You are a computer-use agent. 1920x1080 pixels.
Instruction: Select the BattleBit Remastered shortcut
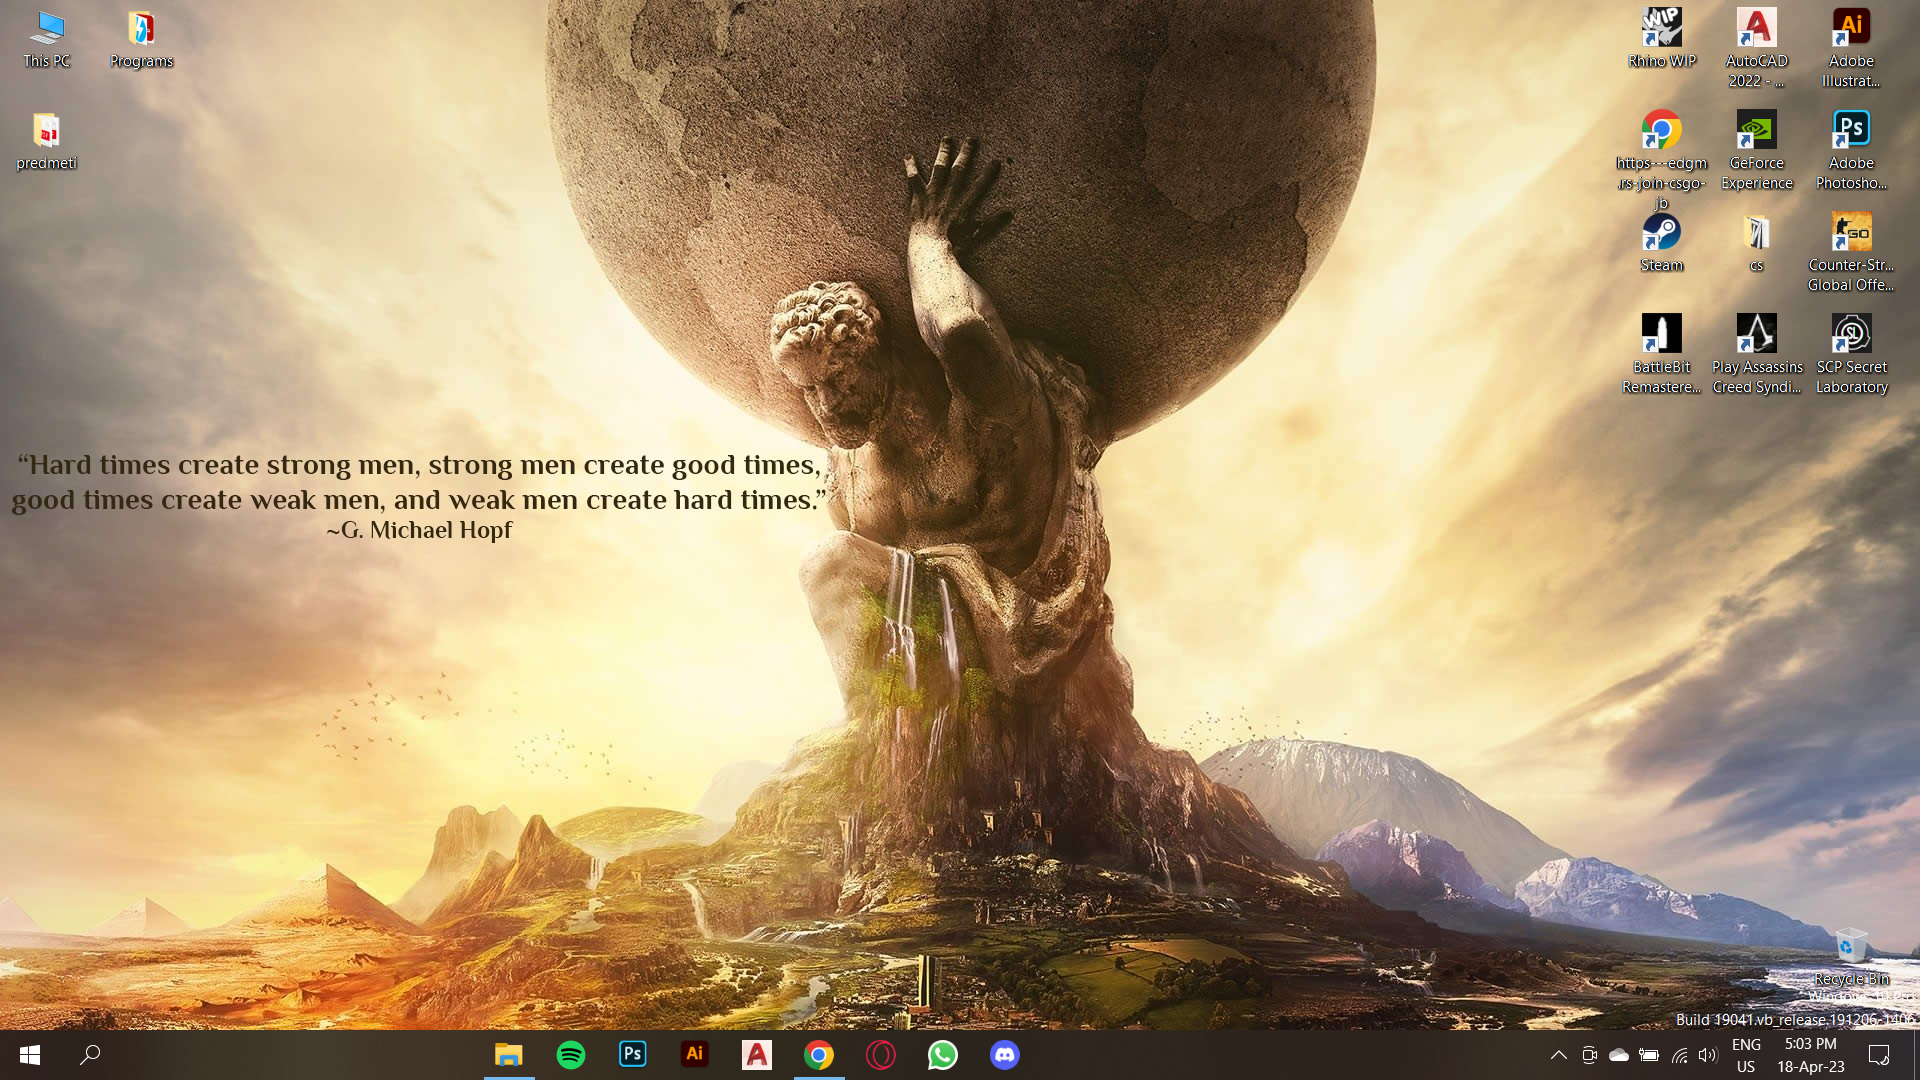[x=1661, y=354]
